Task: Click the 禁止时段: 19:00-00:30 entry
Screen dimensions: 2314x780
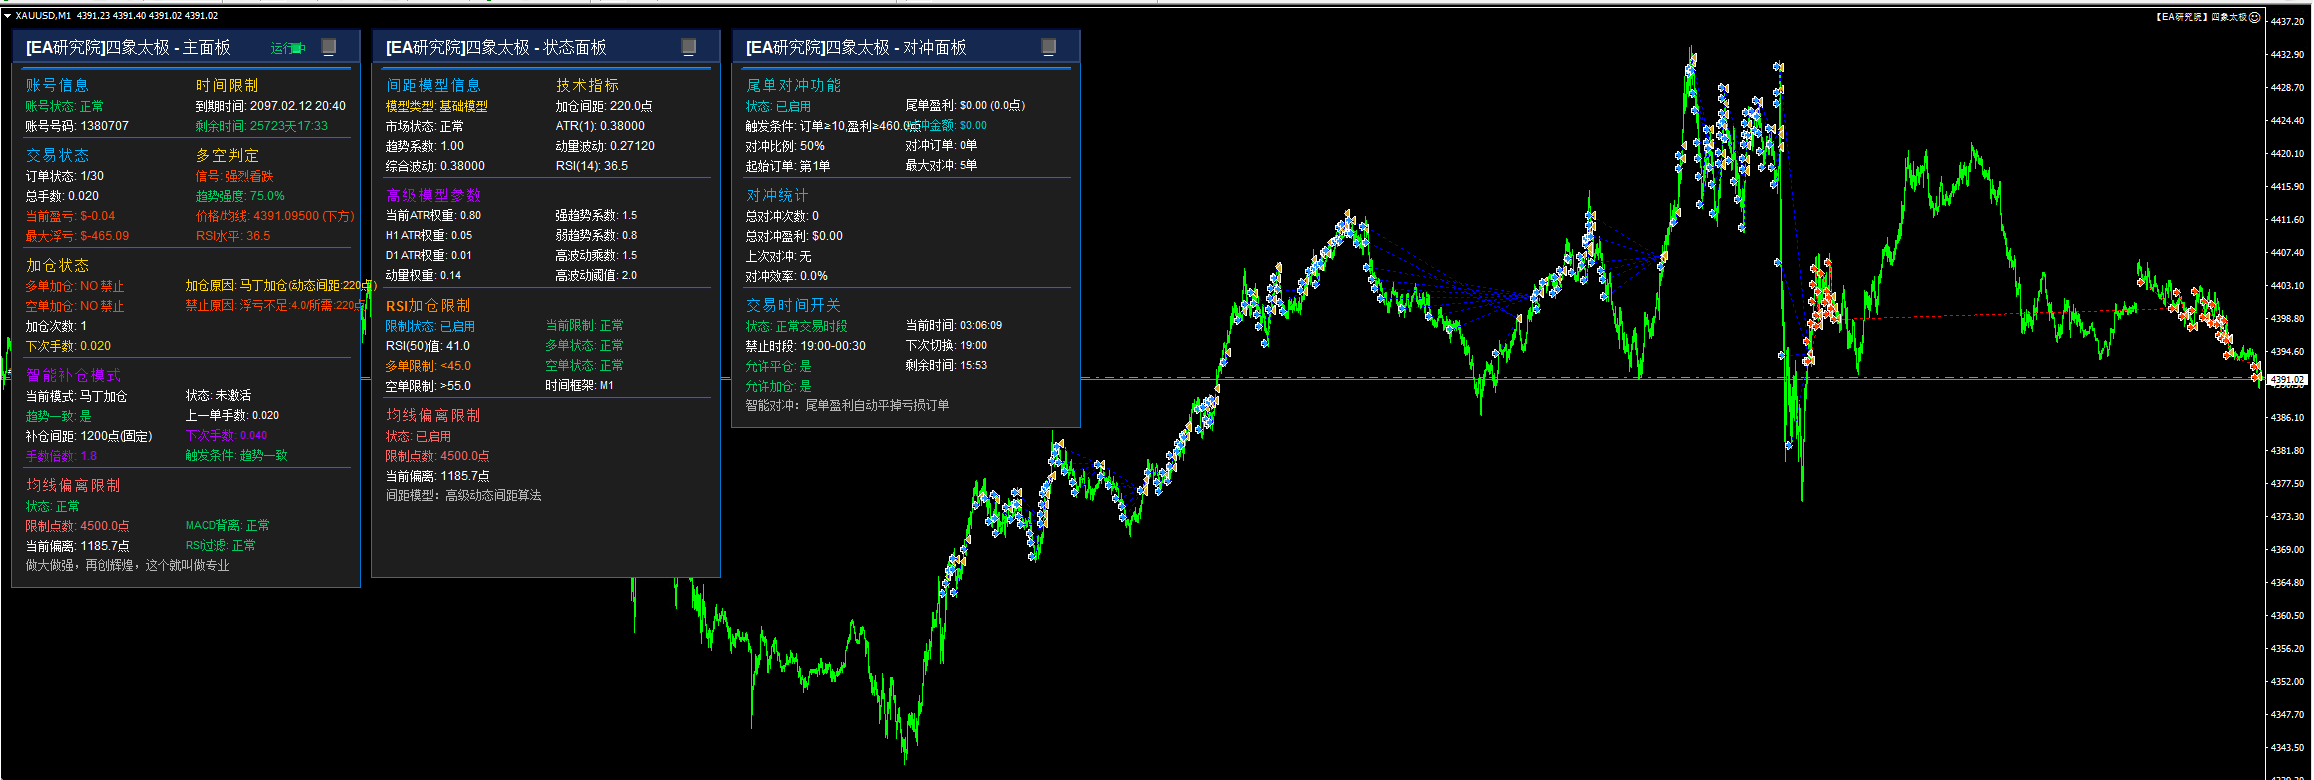Action: click(805, 346)
